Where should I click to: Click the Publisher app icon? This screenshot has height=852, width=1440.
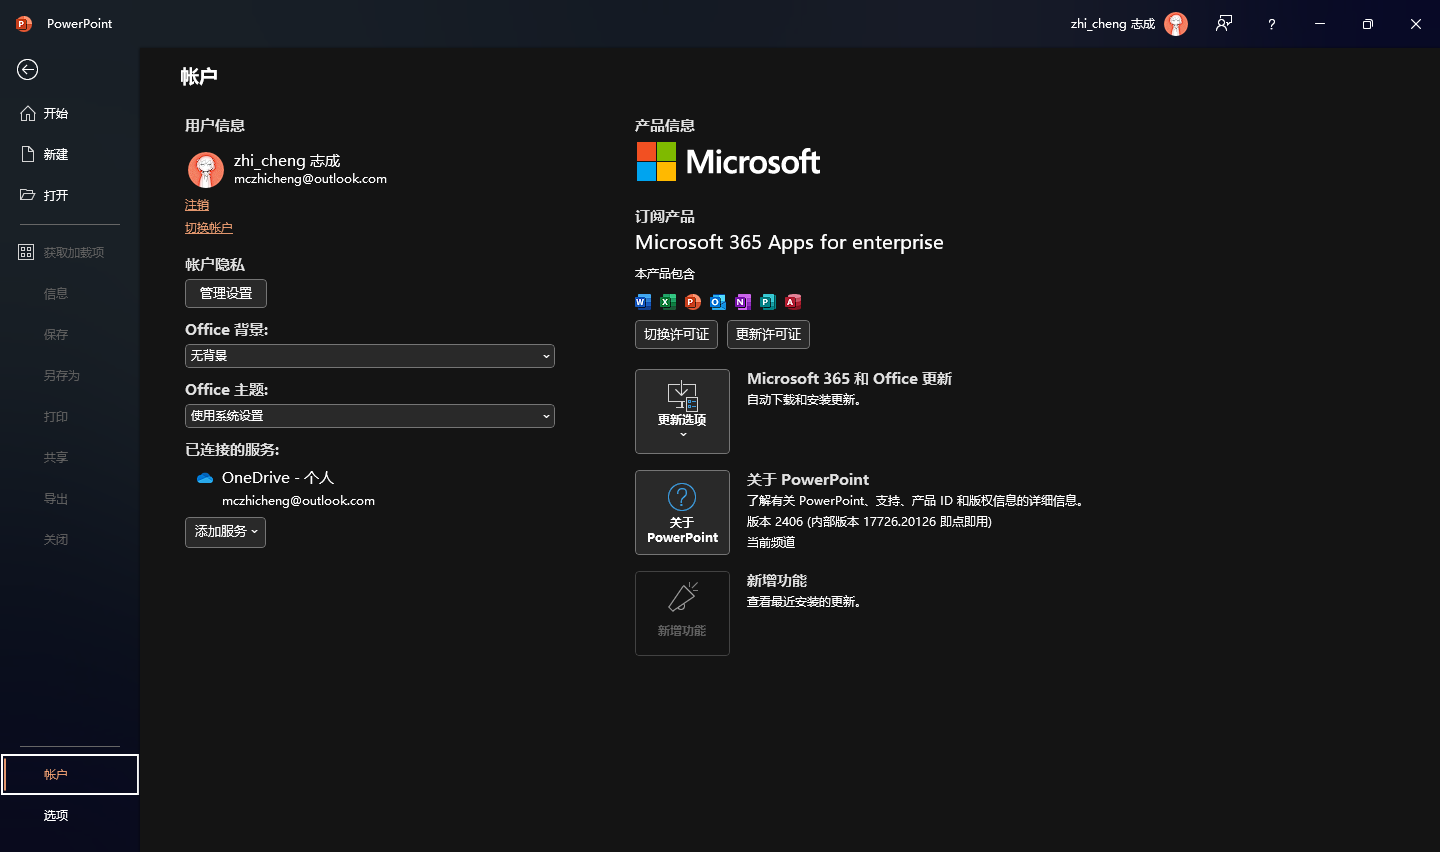(x=768, y=302)
